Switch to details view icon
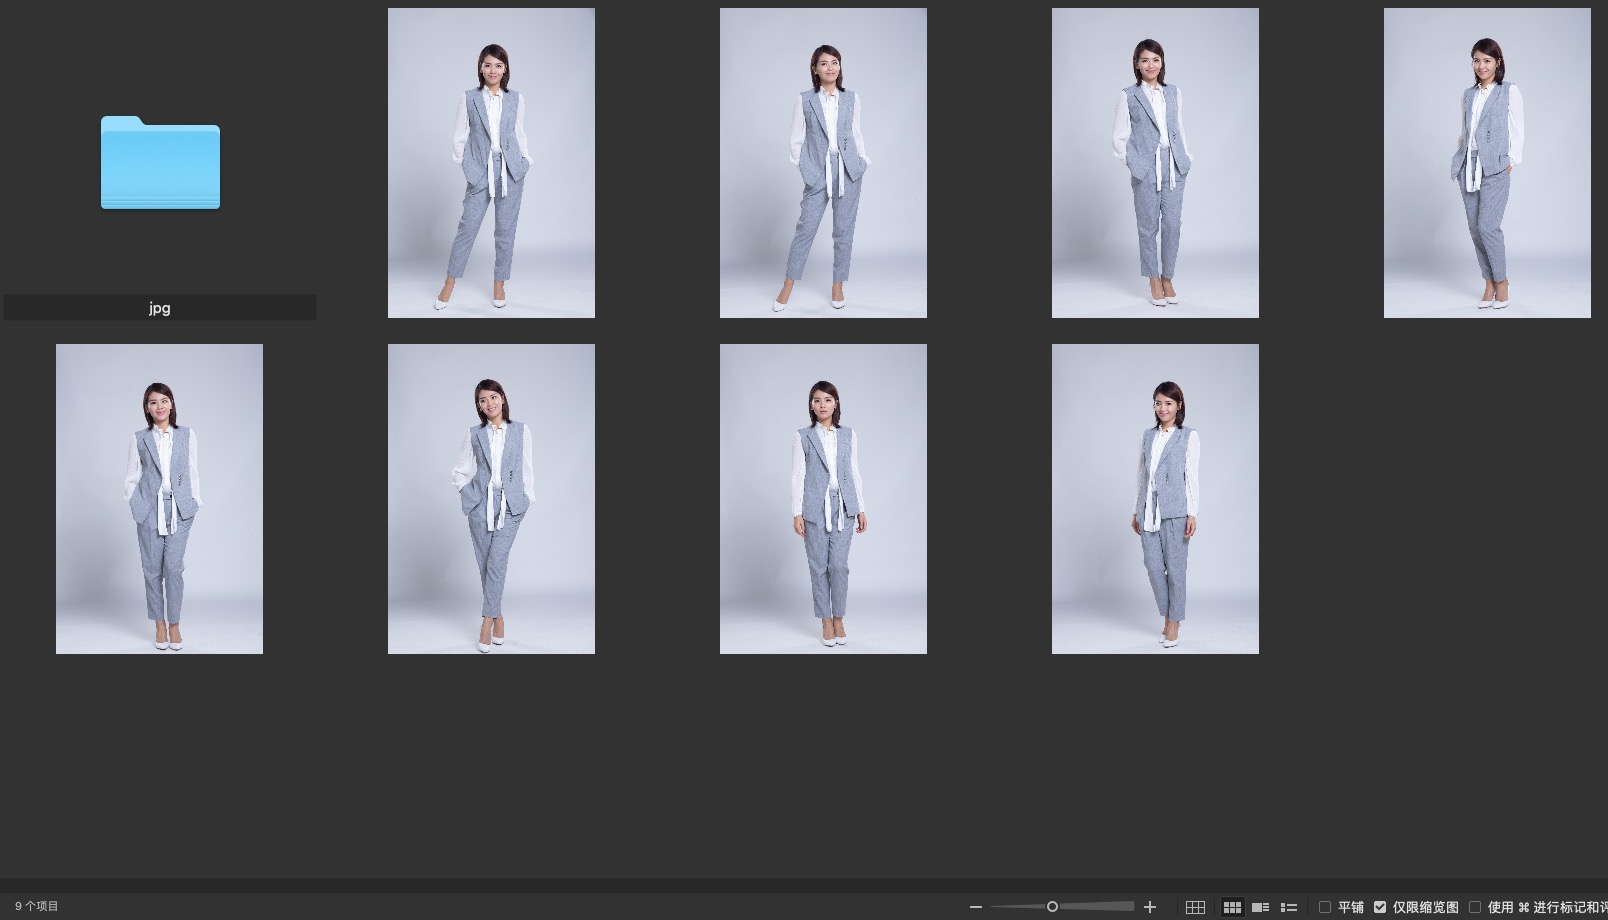The image size is (1608, 920). click(x=1260, y=907)
